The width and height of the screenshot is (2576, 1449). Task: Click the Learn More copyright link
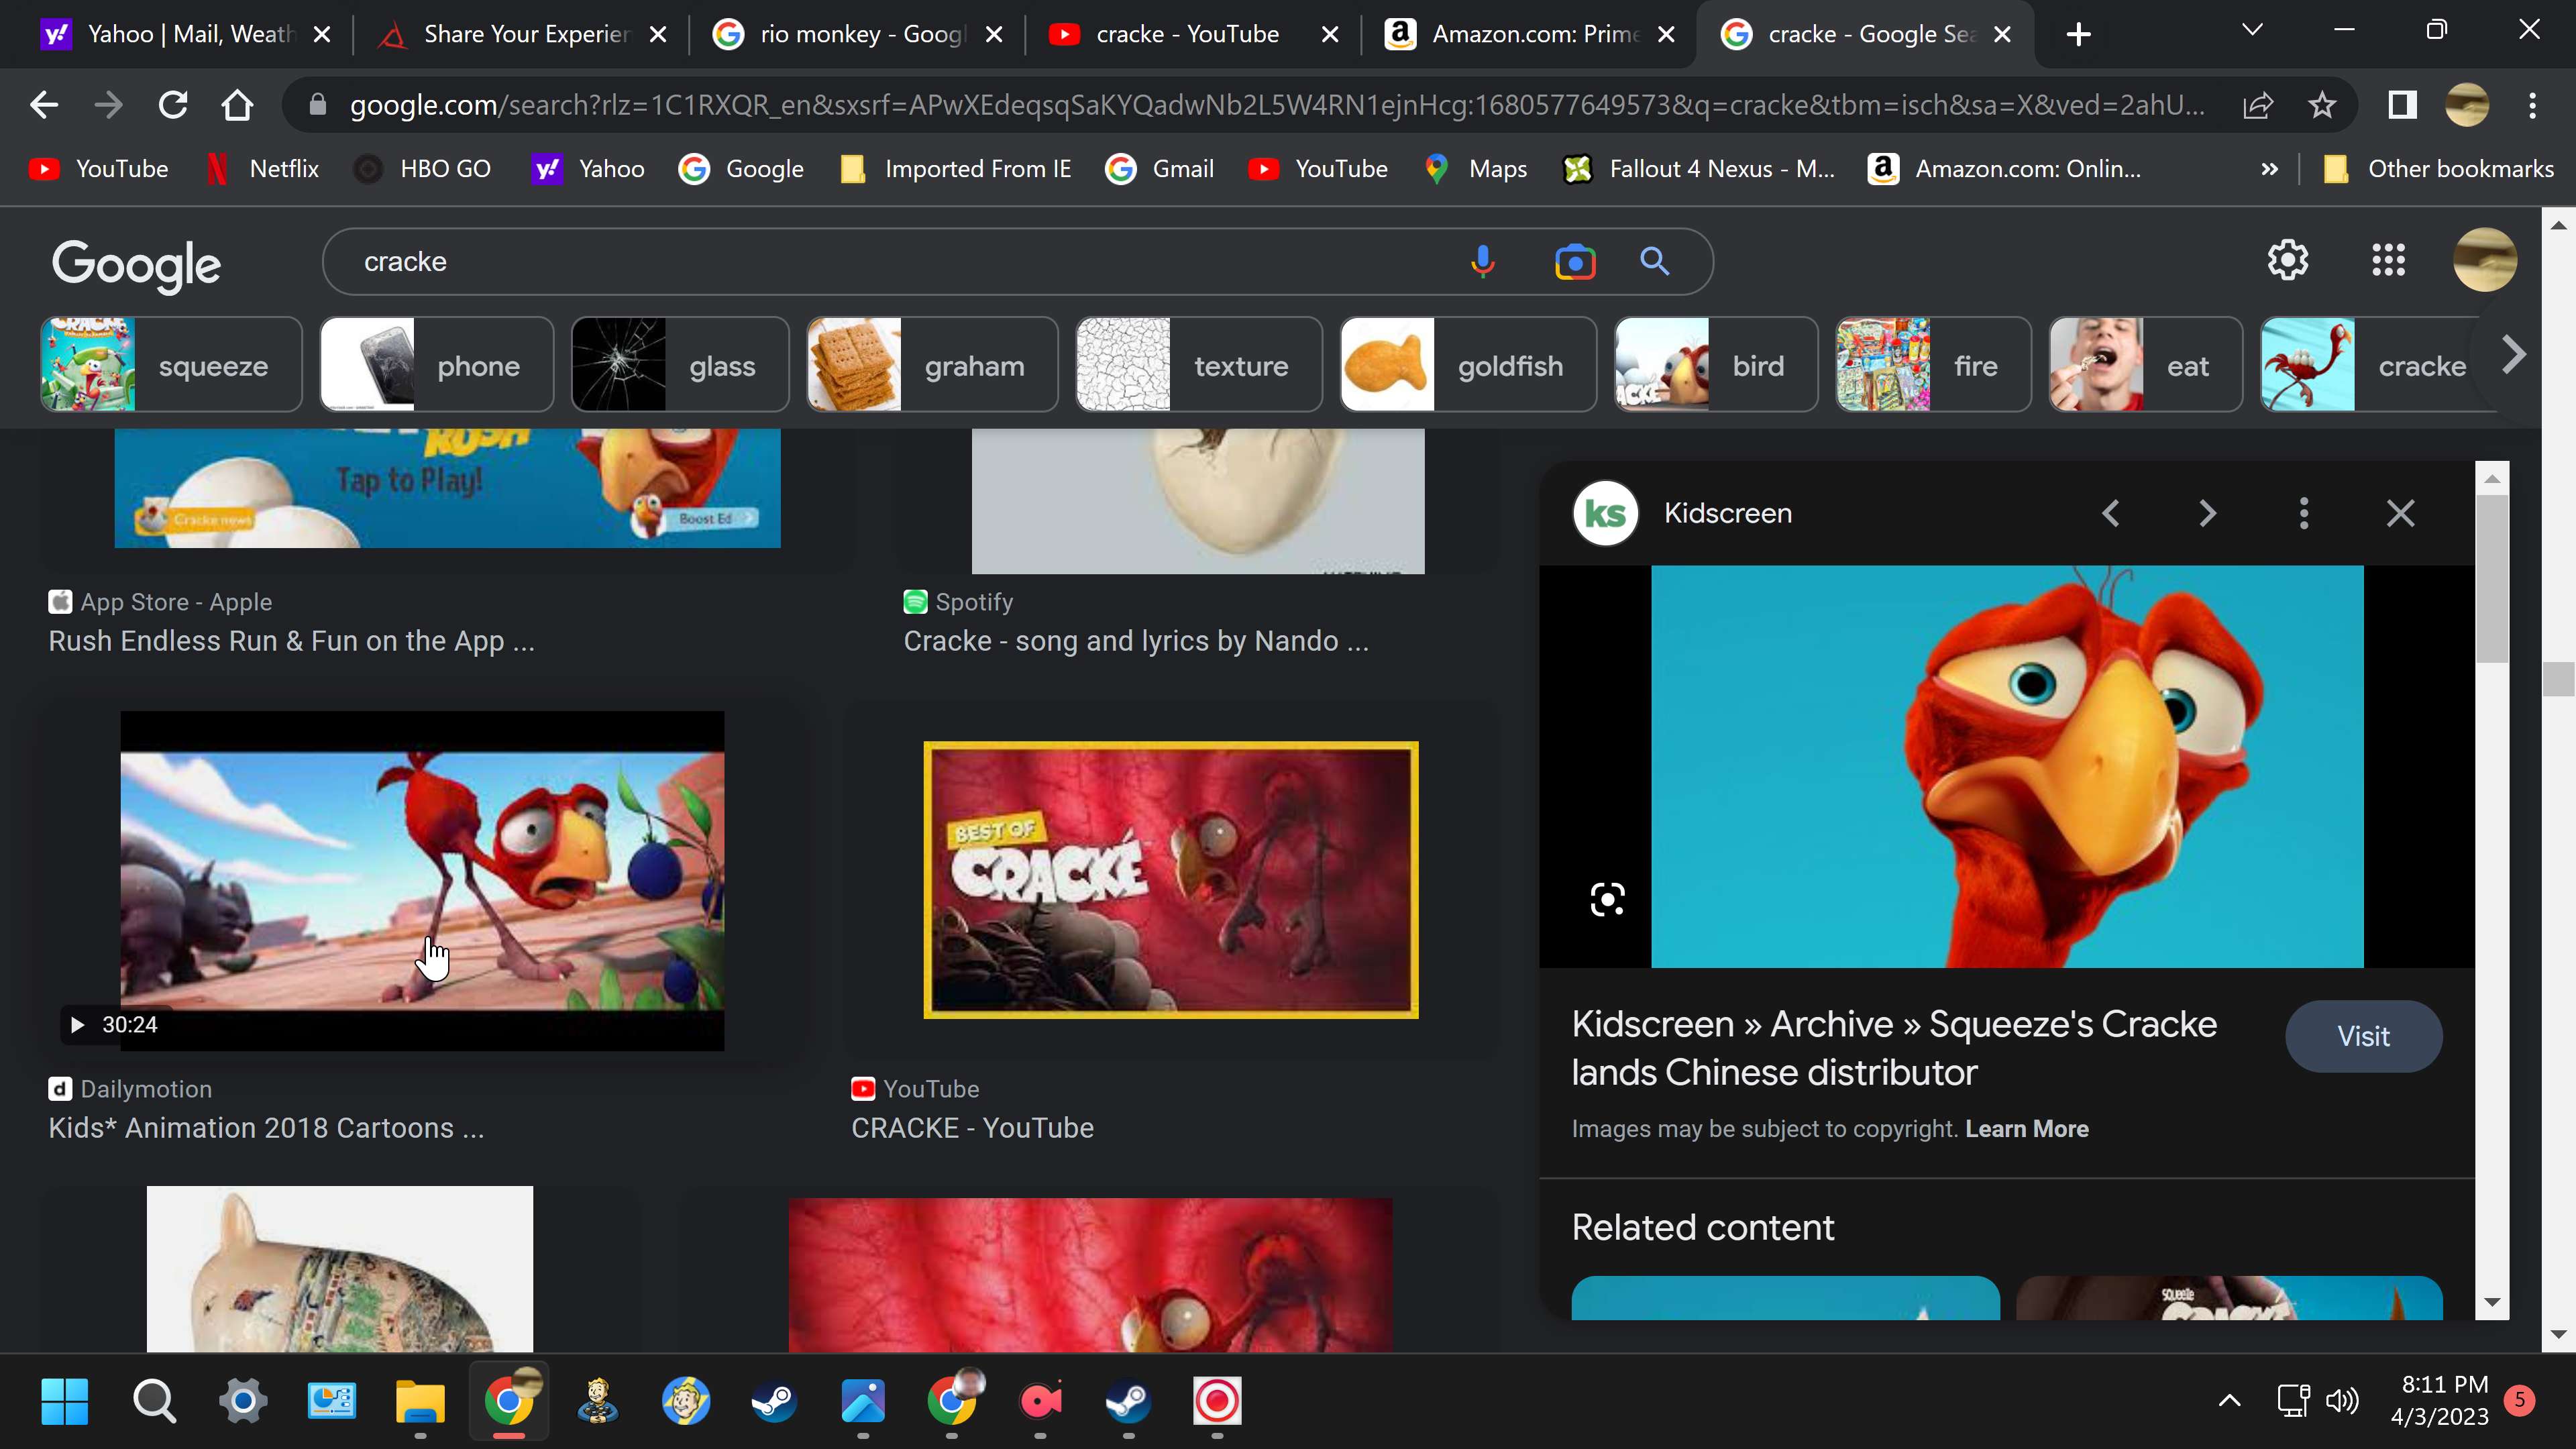2026,1128
